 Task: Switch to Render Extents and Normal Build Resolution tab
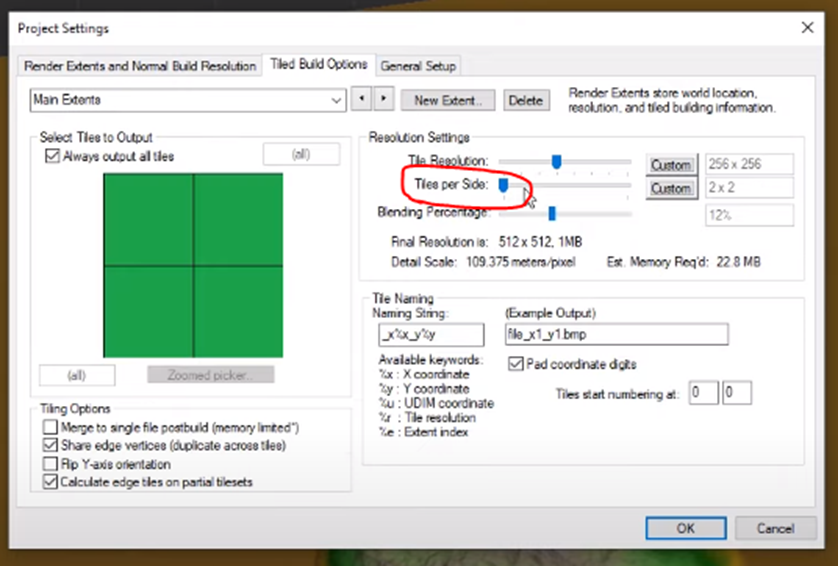139,66
